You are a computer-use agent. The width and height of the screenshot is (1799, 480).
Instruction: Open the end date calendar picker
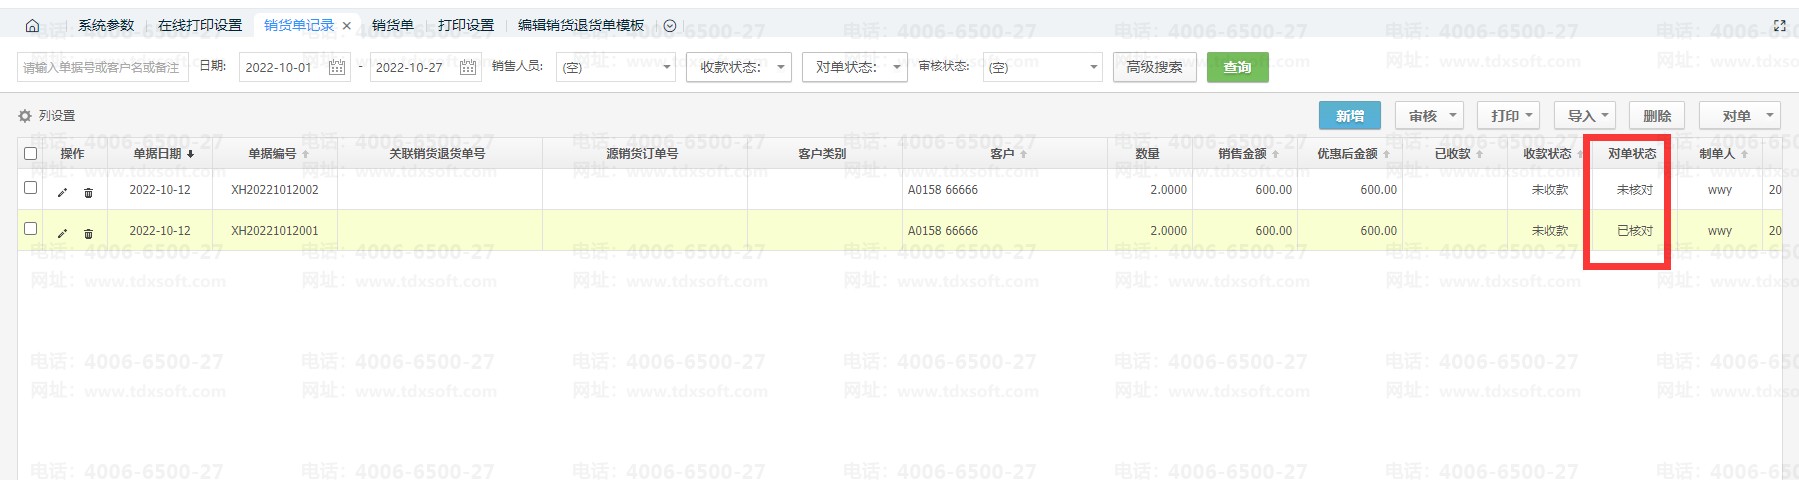tap(468, 68)
